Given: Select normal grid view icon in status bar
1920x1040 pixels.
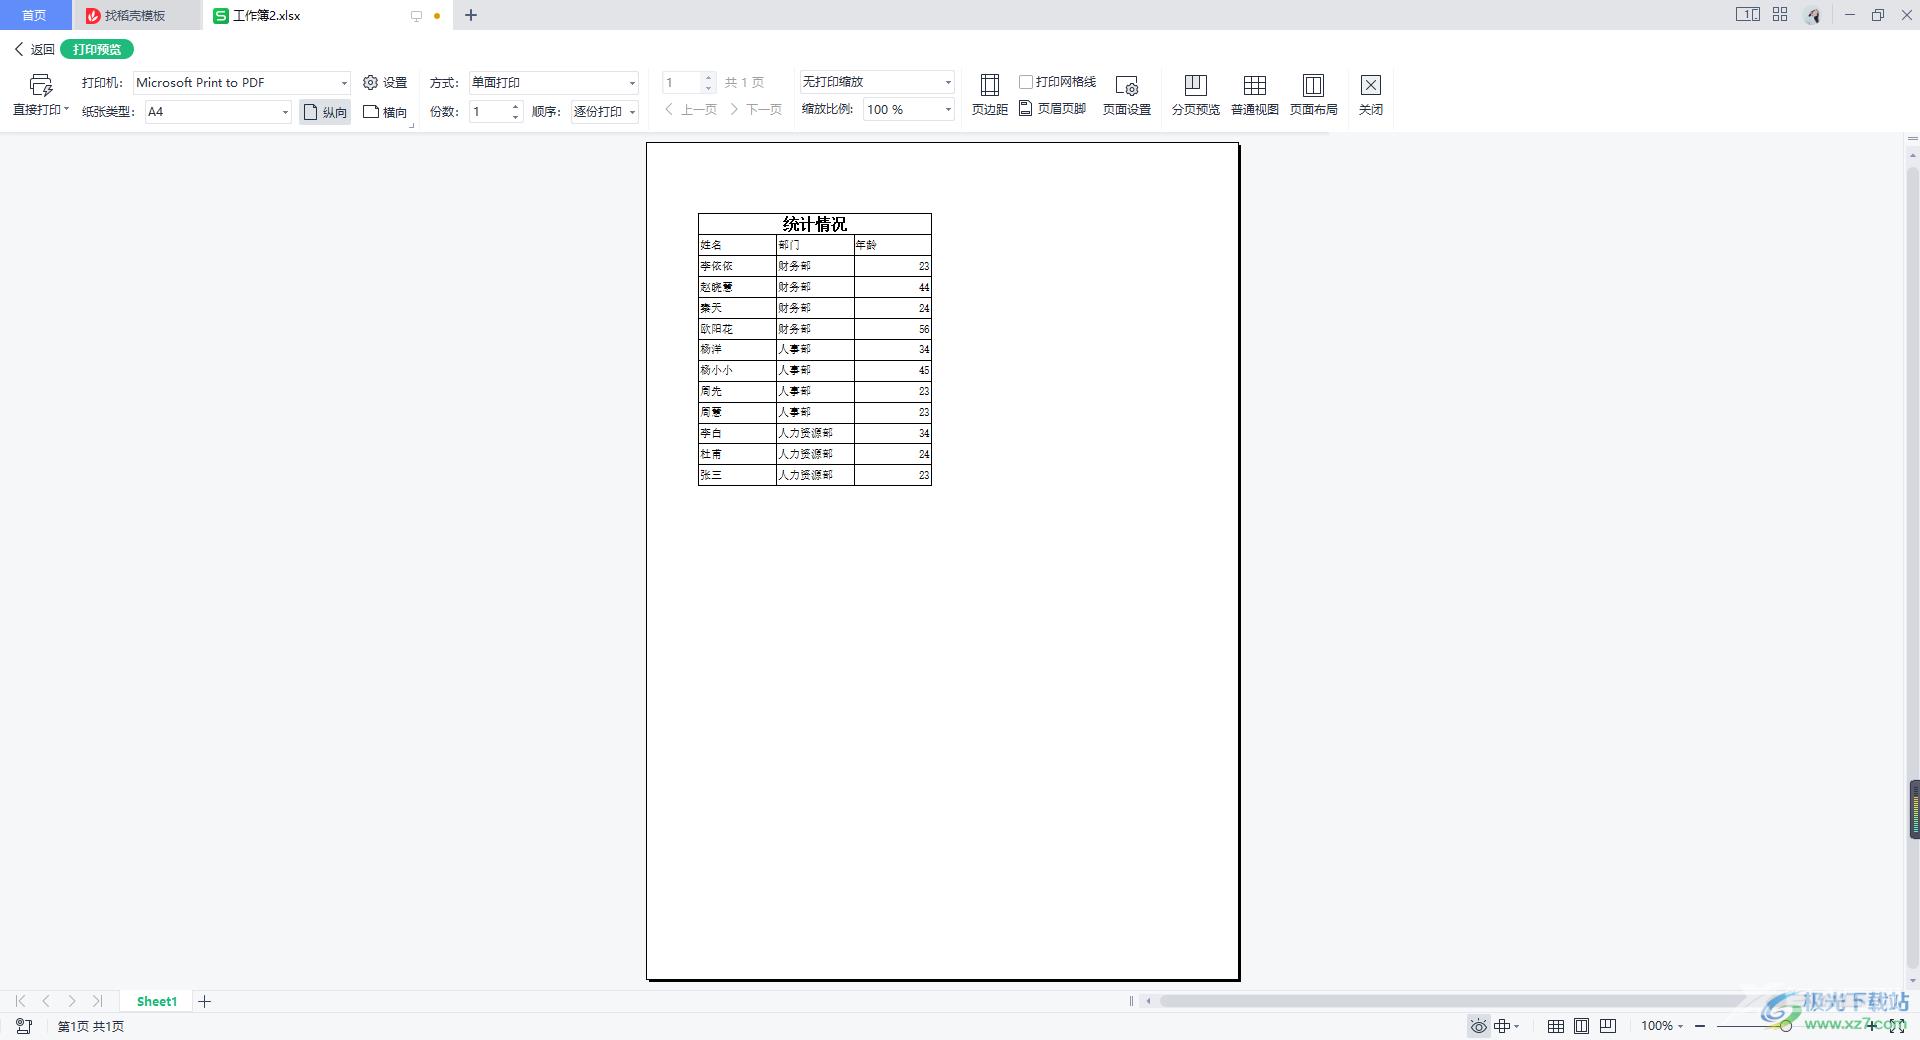Looking at the screenshot, I should click(1556, 1026).
